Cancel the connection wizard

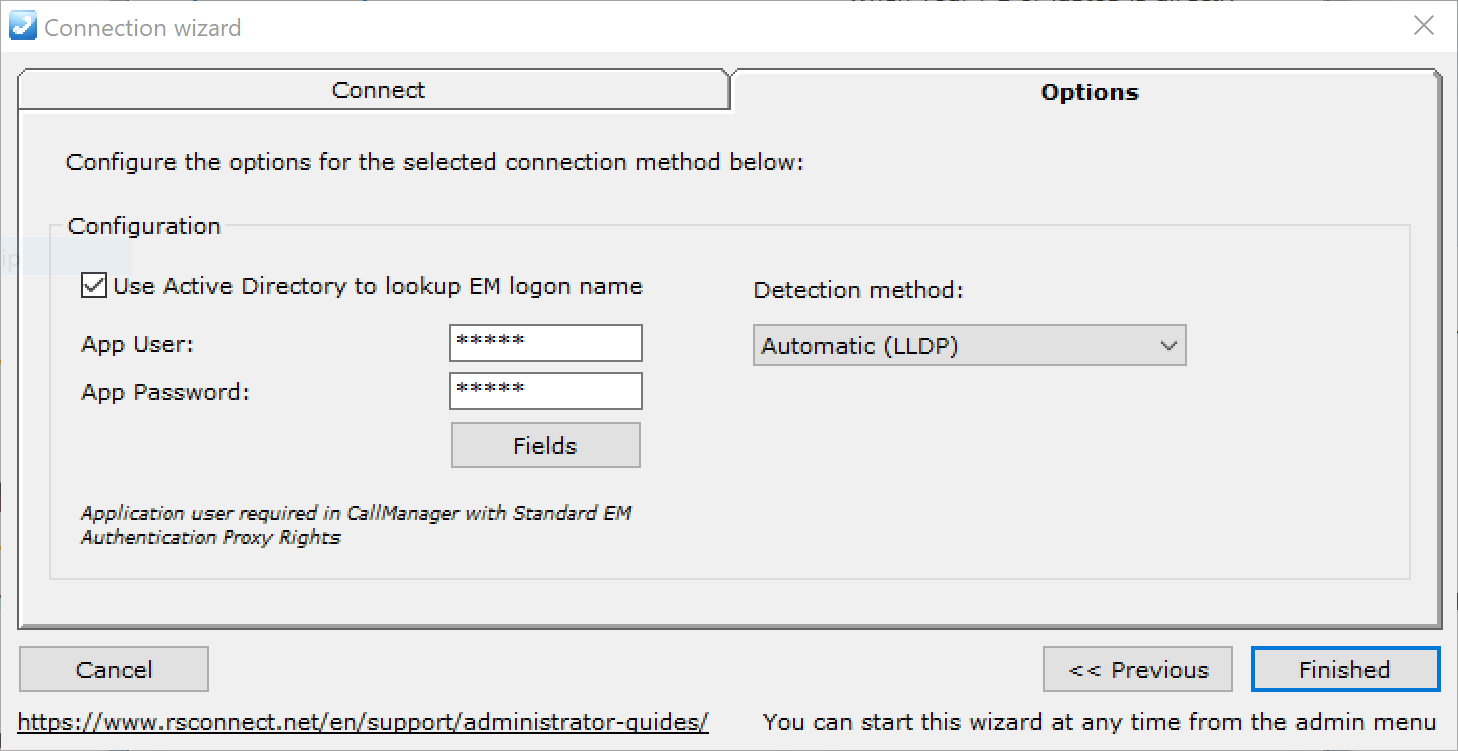point(114,669)
